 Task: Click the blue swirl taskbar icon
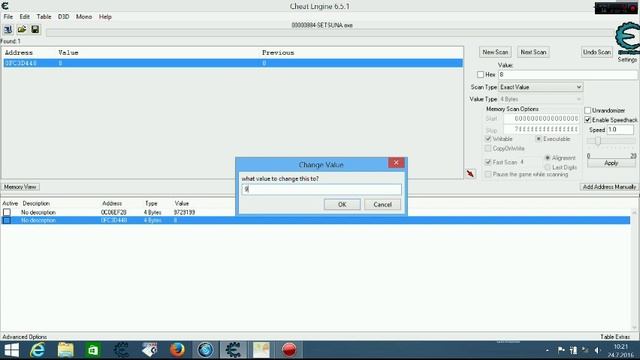(205, 350)
